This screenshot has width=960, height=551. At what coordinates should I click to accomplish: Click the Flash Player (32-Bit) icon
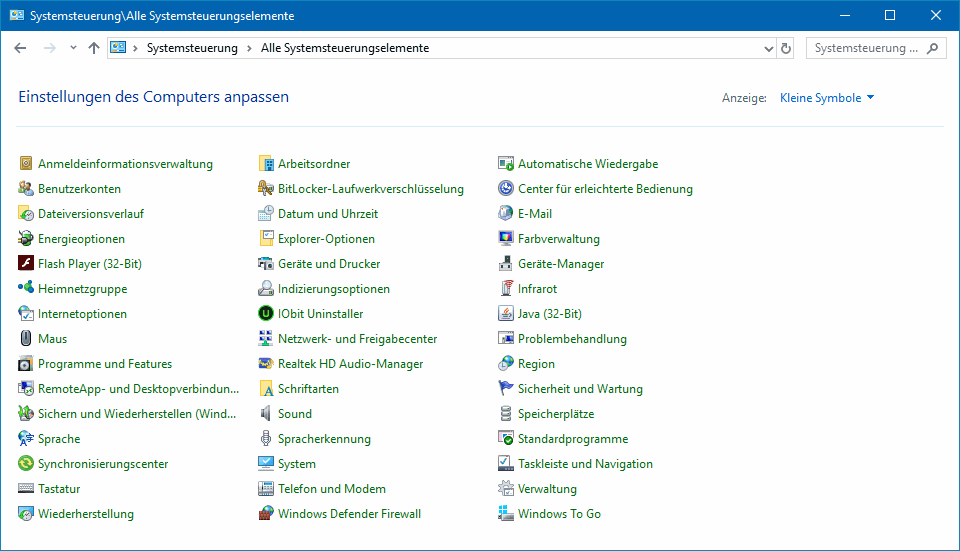click(x=26, y=264)
